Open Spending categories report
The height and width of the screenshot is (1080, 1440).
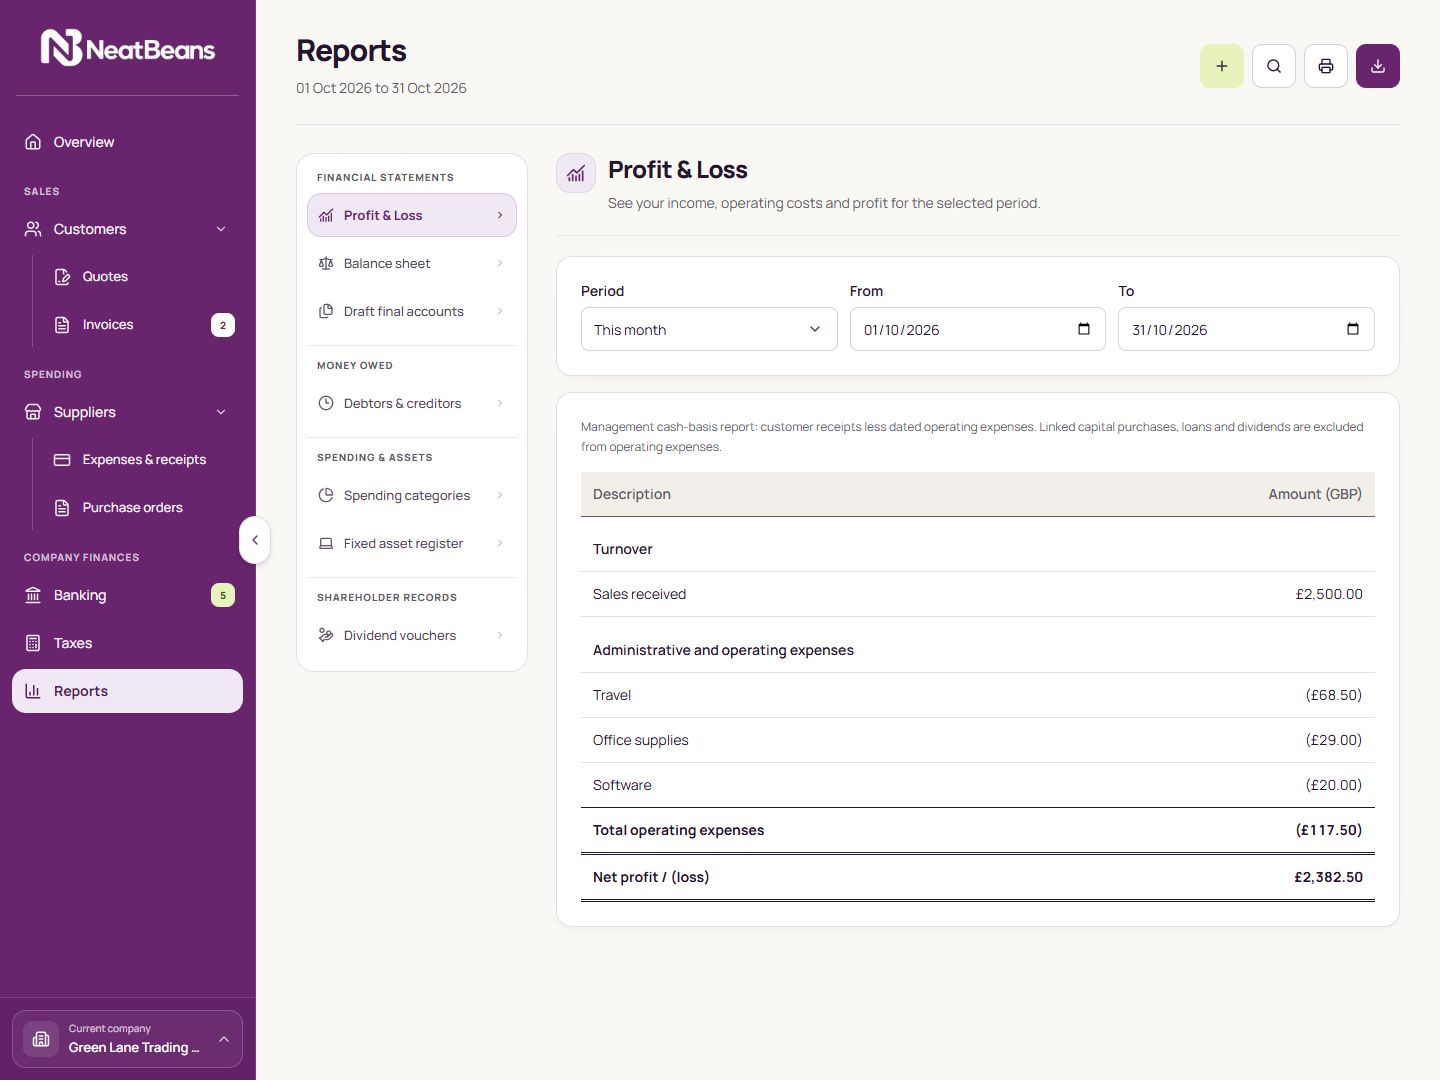[412, 495]
